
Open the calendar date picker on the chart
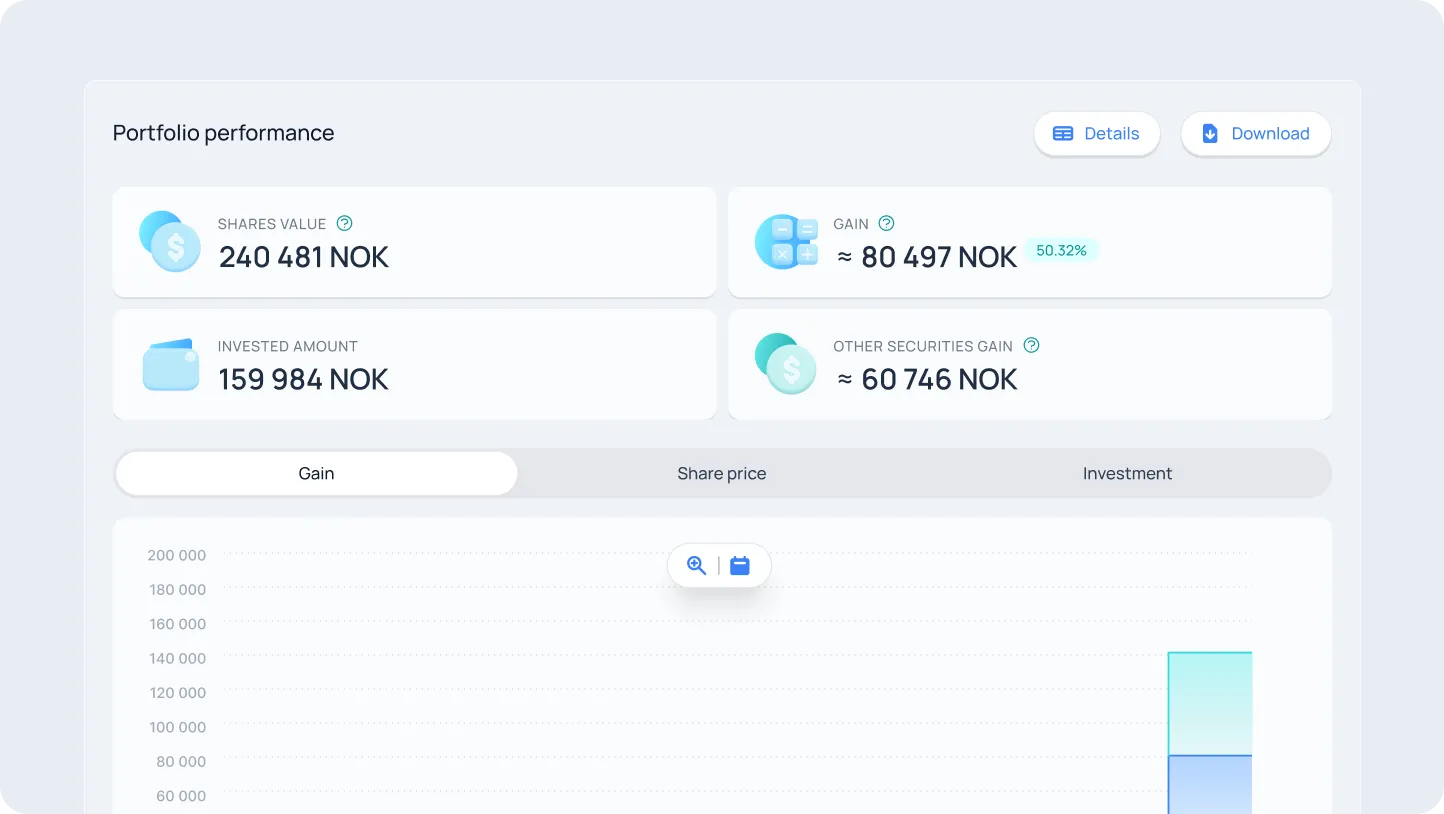pyautogui.click(x=740, y=565)
